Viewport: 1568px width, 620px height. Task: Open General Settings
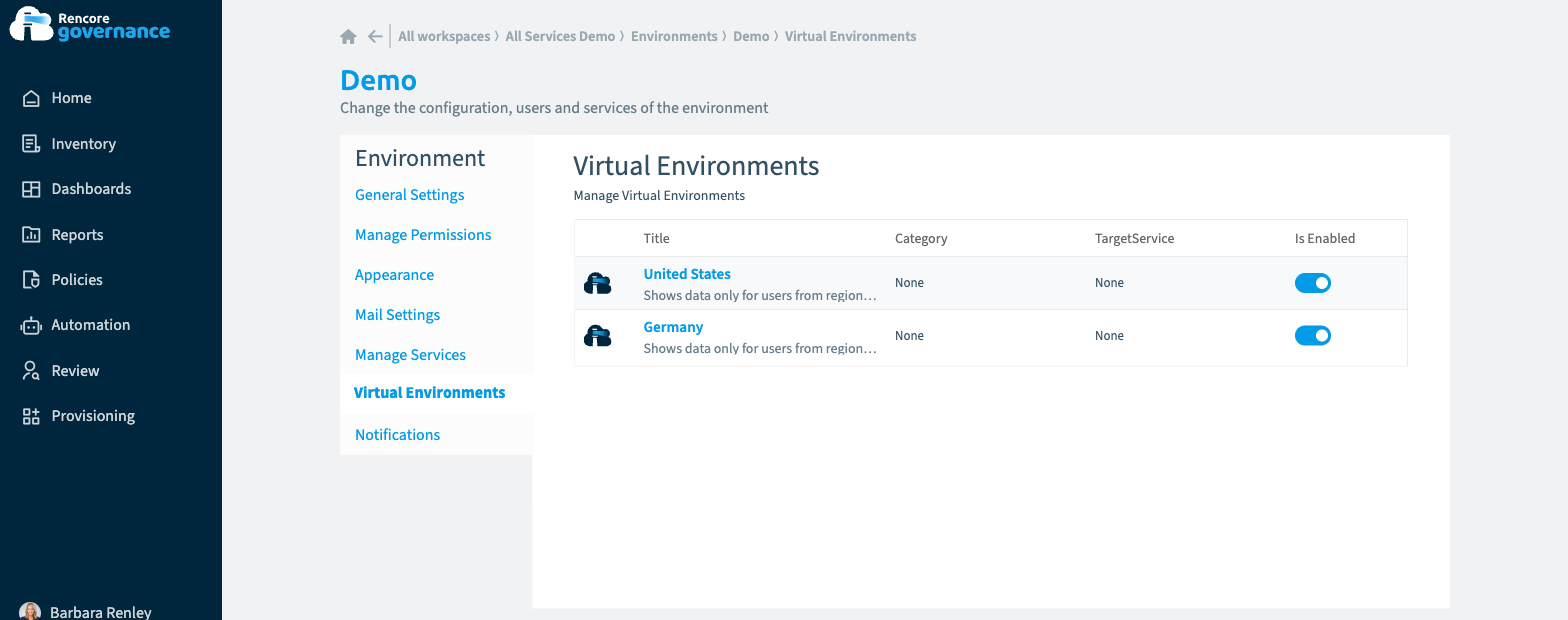[x=409, y=195]
